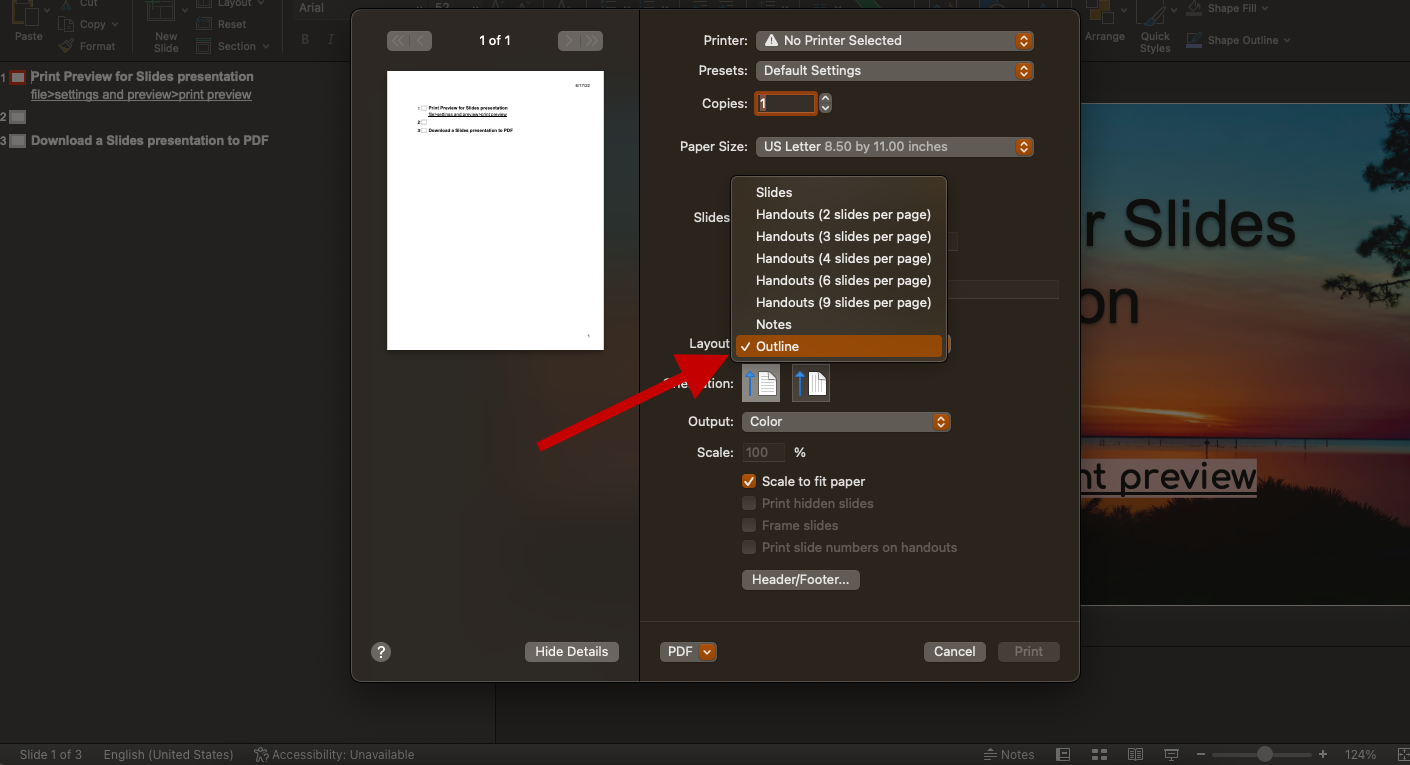
Task: Click the Hide Details button
Action: click(571, 651)
